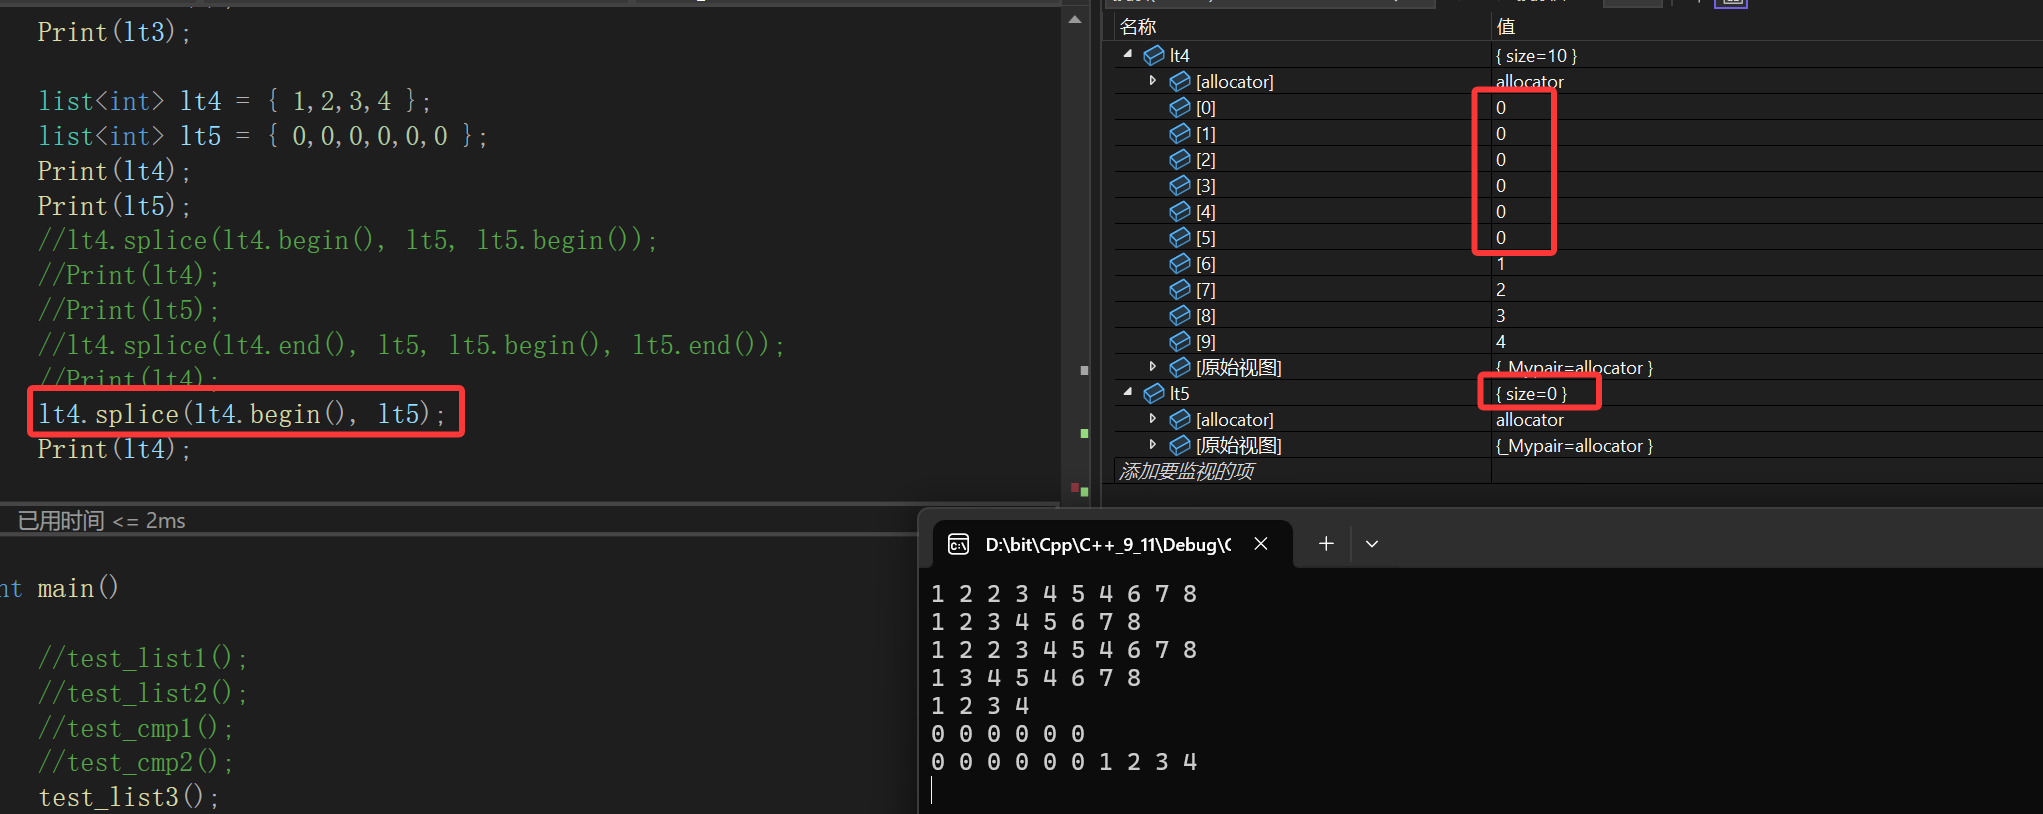2043x814 pixels.
Task: Click the commented //test_cmp2(); line
Action: pos(136,762)
